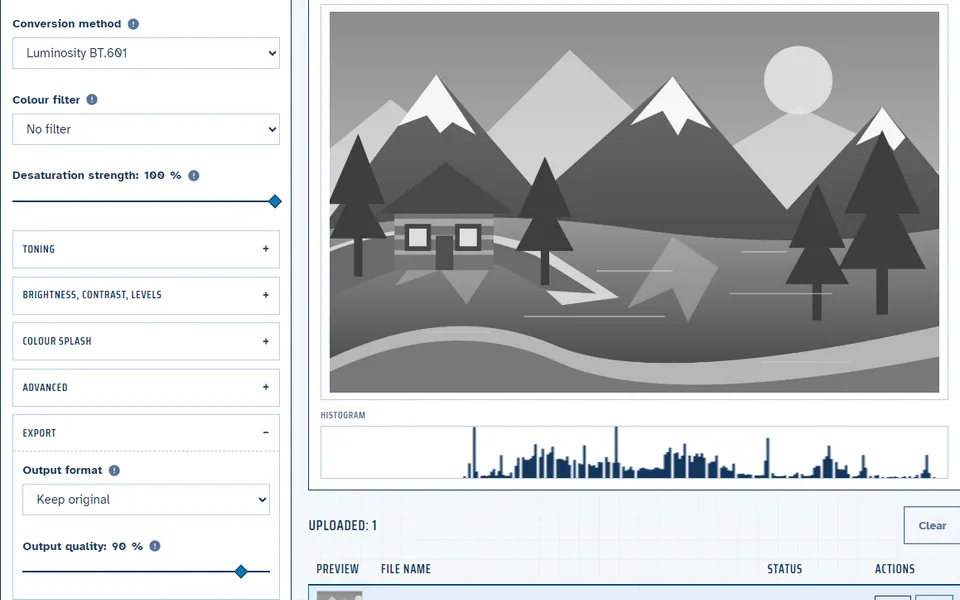The height and width of the screenshot is (600, 960).
Task: Open the Output format dropdown
Action: (146, 500)
